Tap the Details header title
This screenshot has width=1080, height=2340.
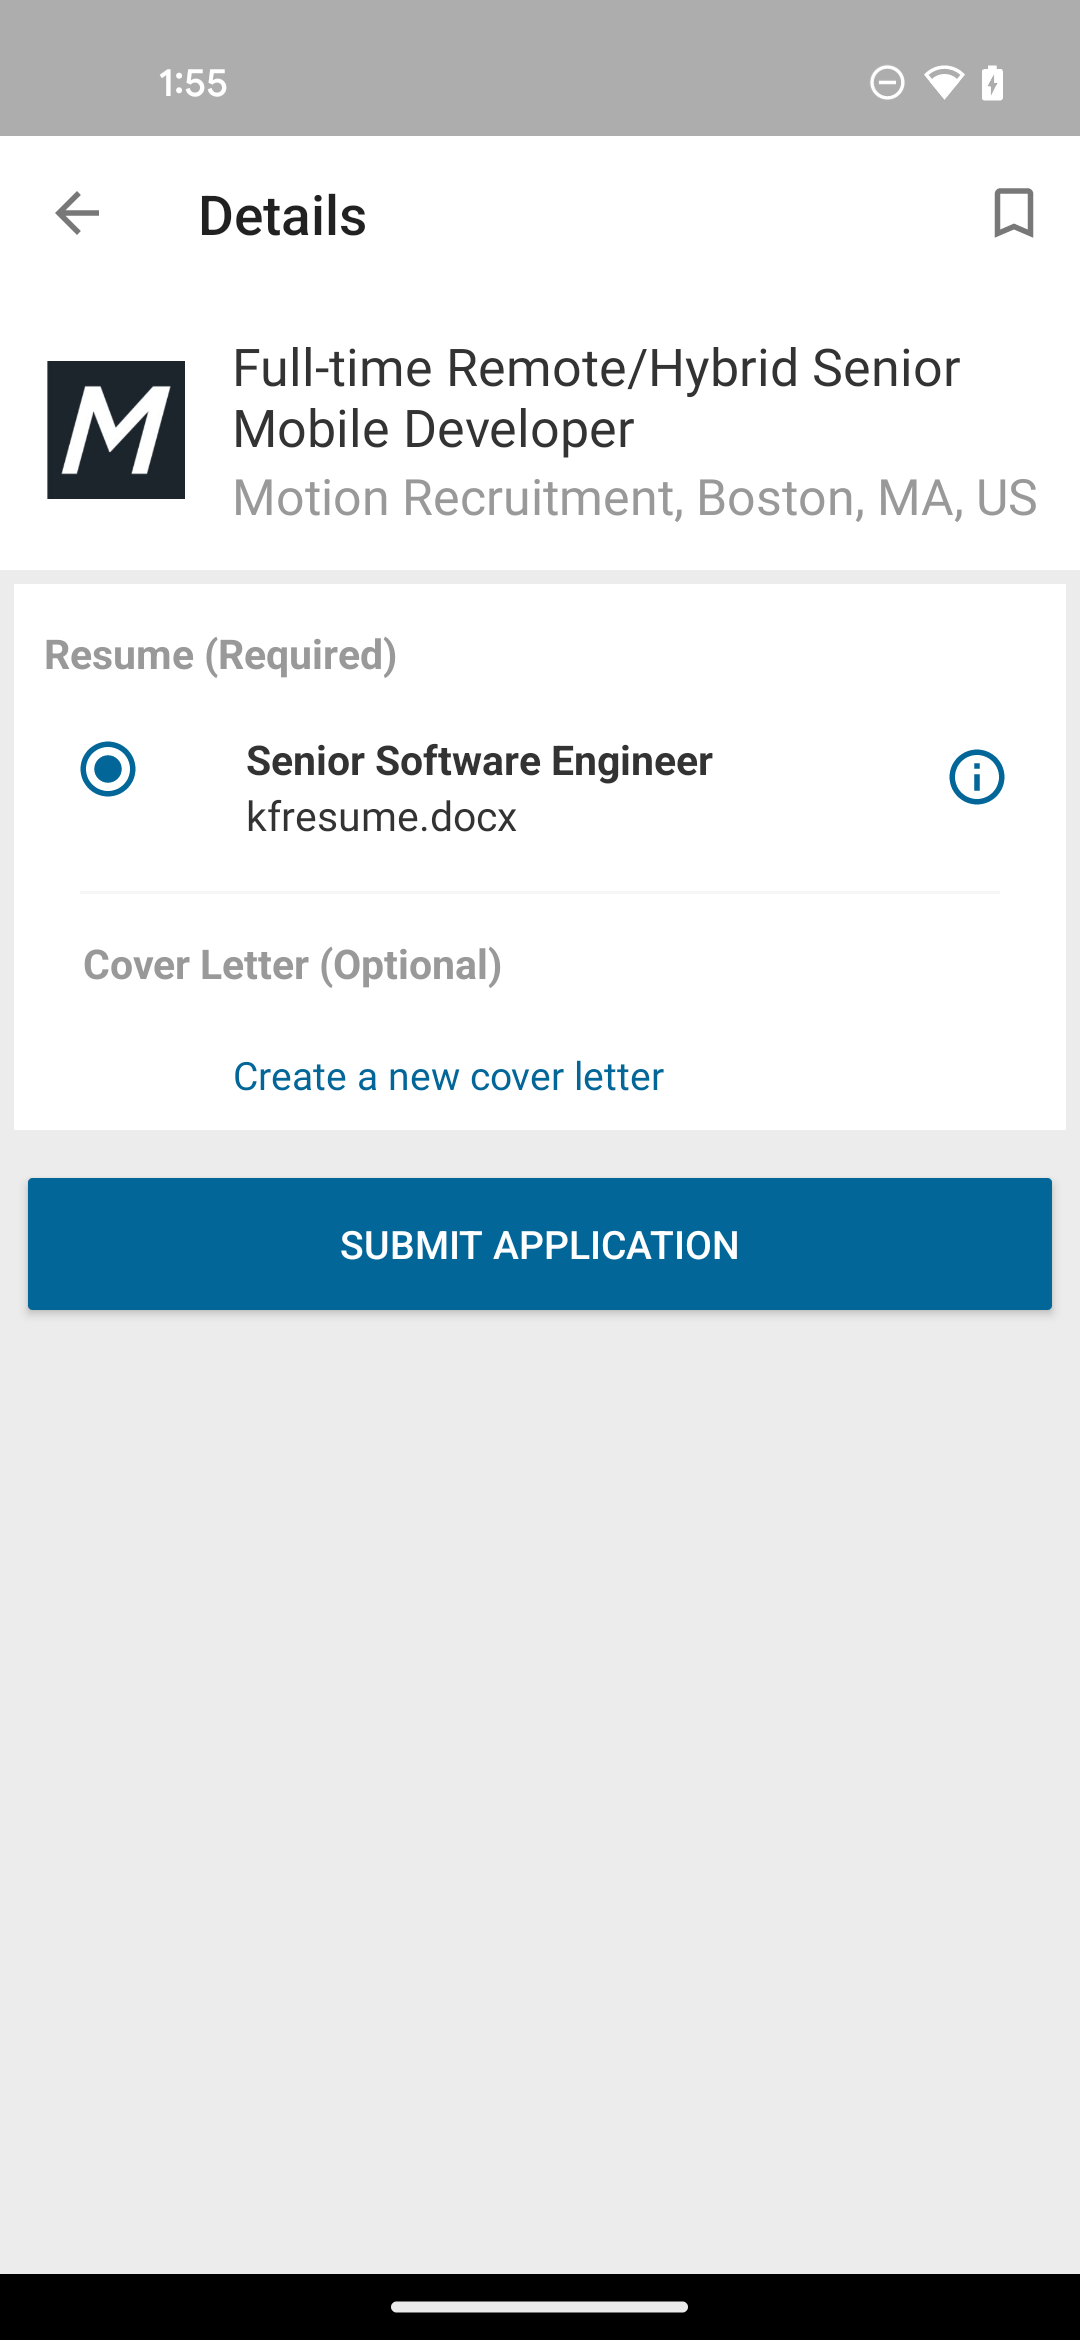click(x=283, y=216)
